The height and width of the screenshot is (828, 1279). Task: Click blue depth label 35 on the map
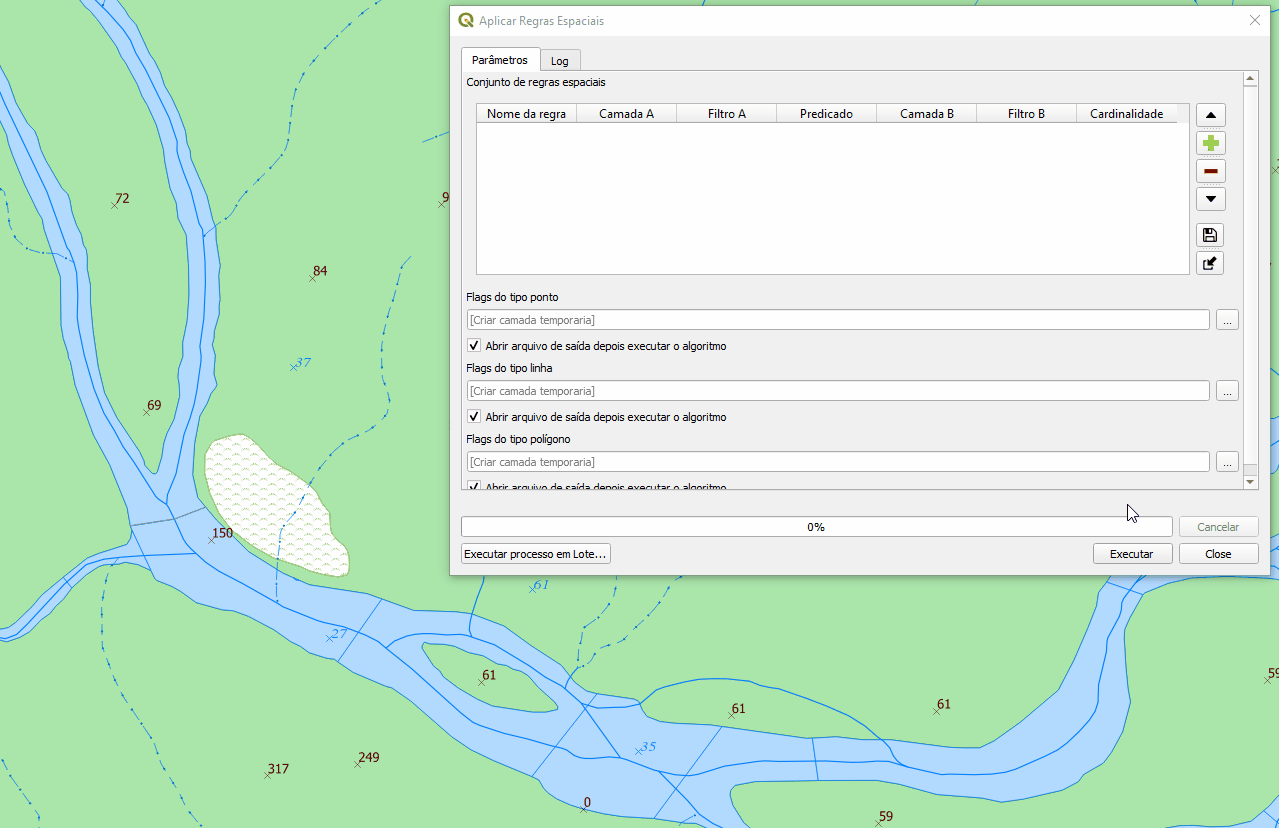click(x=646, y=747)
